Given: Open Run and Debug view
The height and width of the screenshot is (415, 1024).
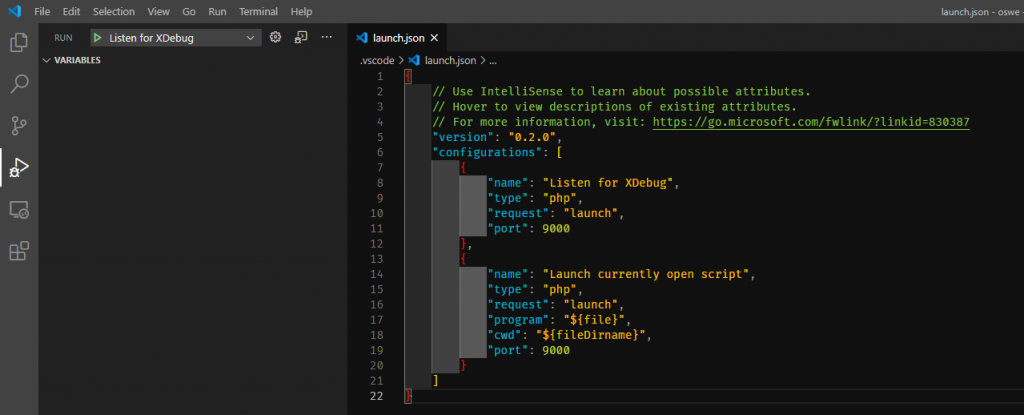Looking at the screenshot, I should [19, 168].
